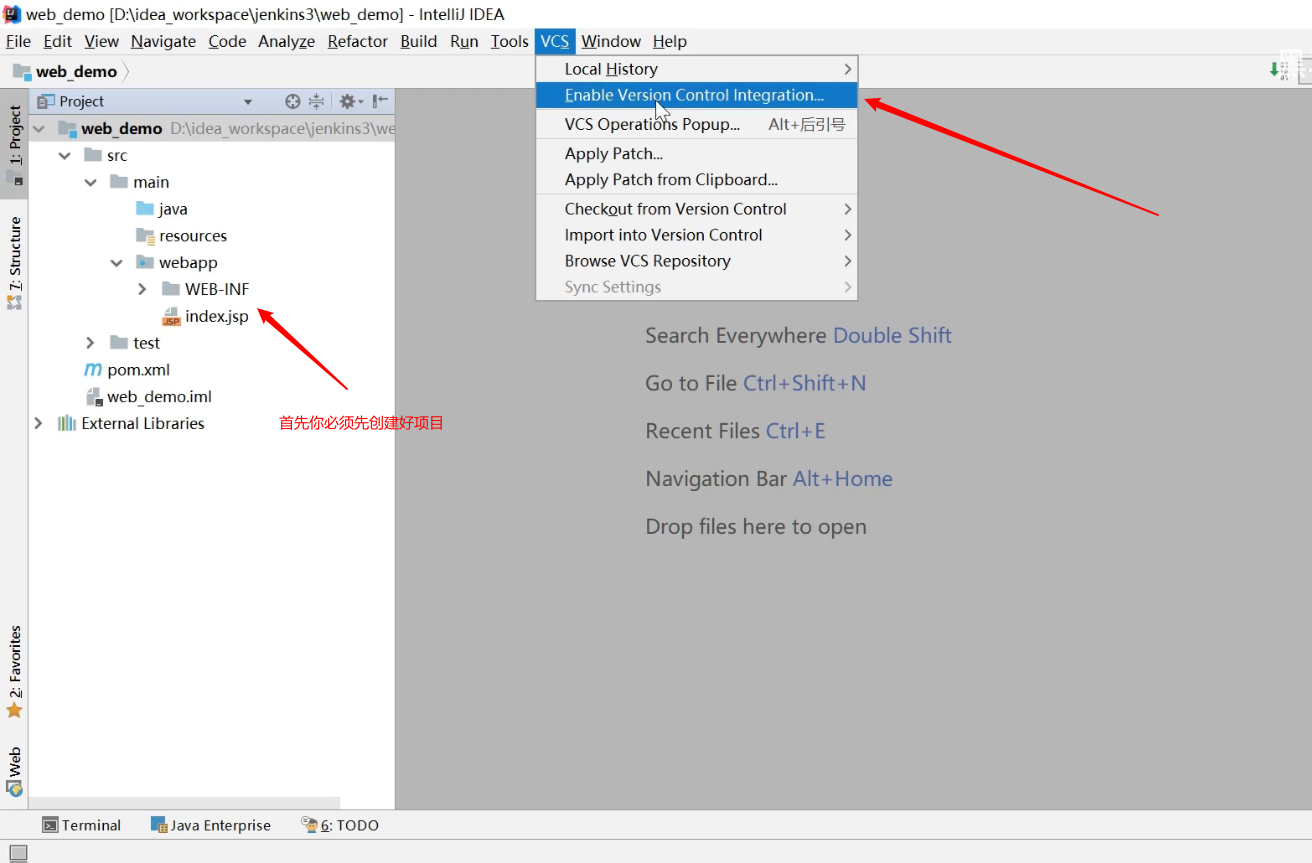Open the Build menu

(418, 41)
